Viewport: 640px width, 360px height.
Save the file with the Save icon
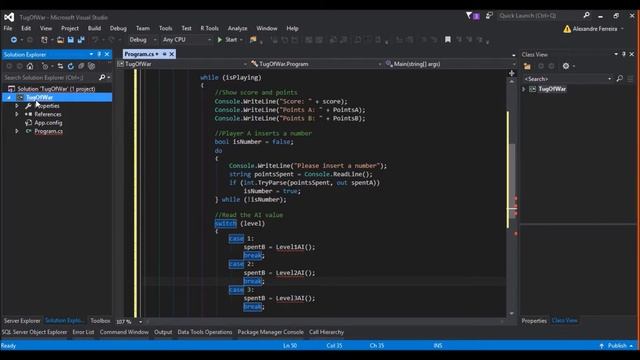pyautogui.click(x=71, y=40)
